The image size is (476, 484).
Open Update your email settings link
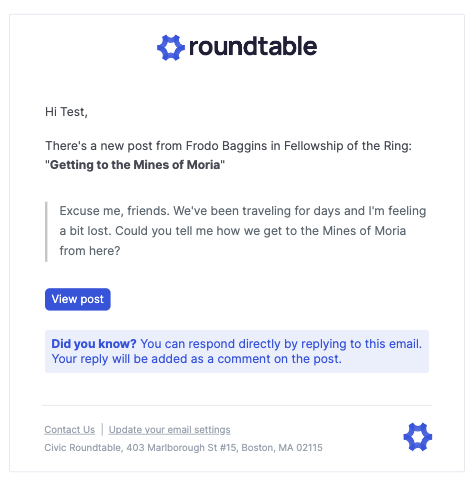pyautogui.click(x=169, y=430)
